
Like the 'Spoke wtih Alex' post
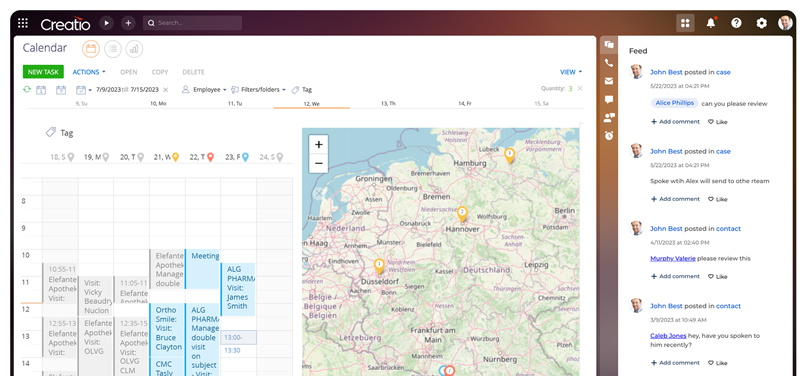click(718, 199)
